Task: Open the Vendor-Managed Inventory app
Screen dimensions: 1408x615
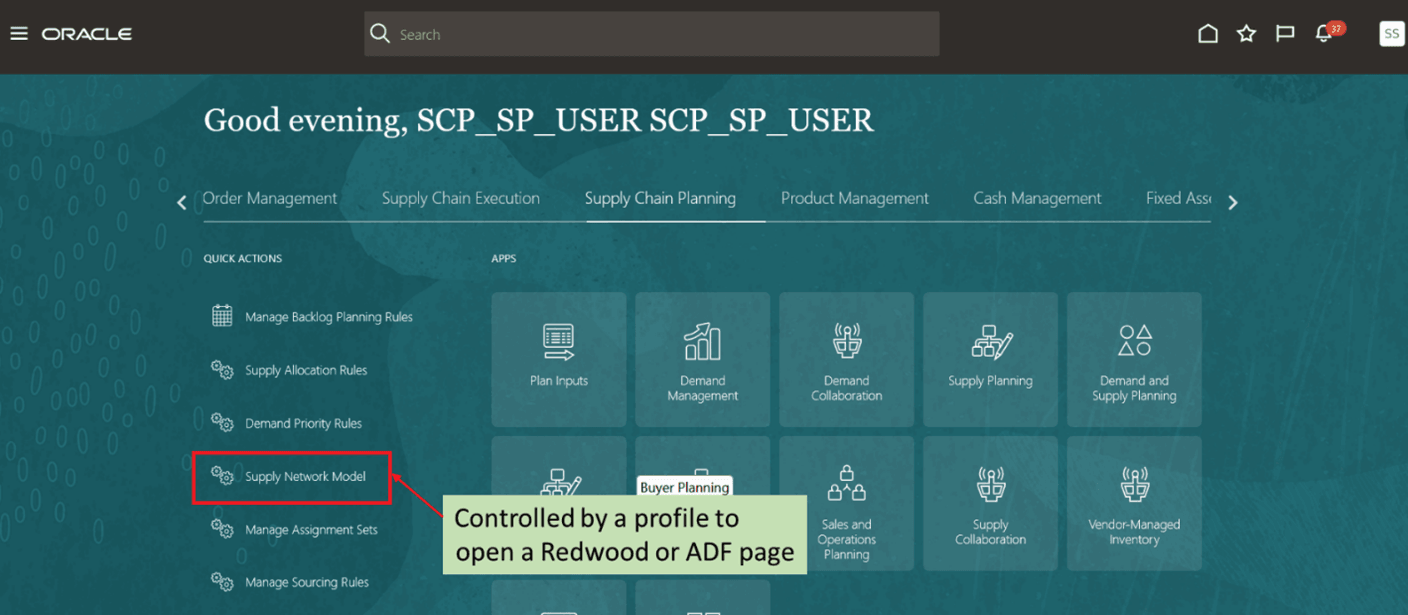Action: [1134, 503]
